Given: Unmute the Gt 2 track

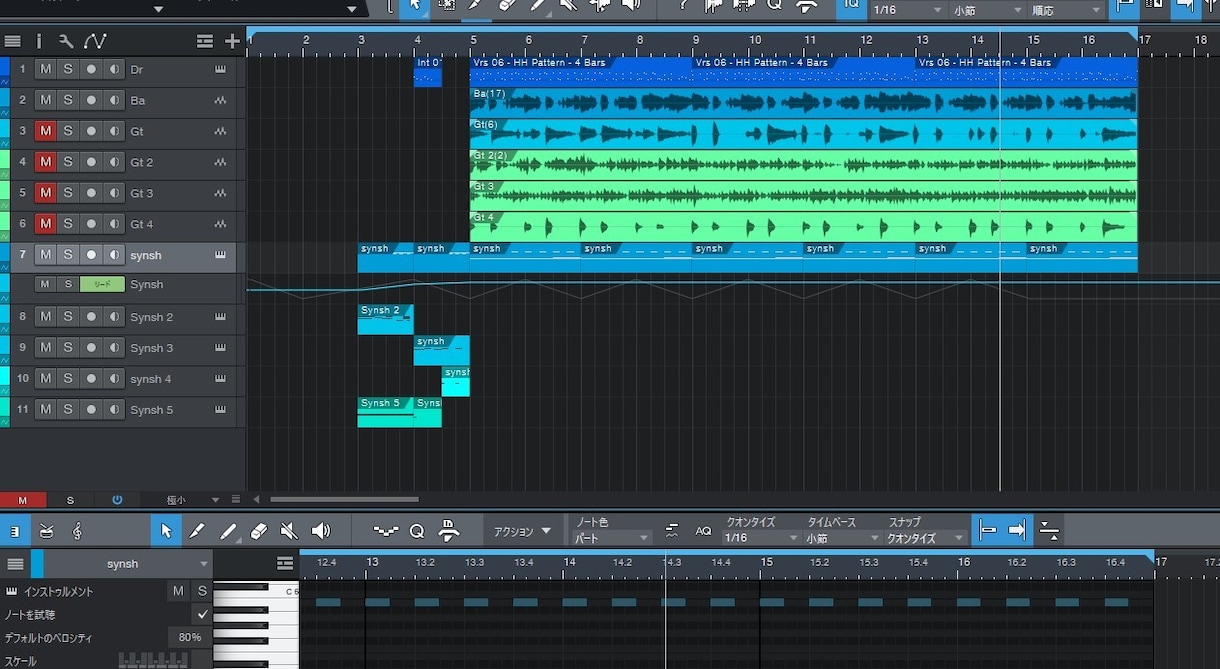Looking at the screenshot, I should pyautogui.click(x=45, y=162).
